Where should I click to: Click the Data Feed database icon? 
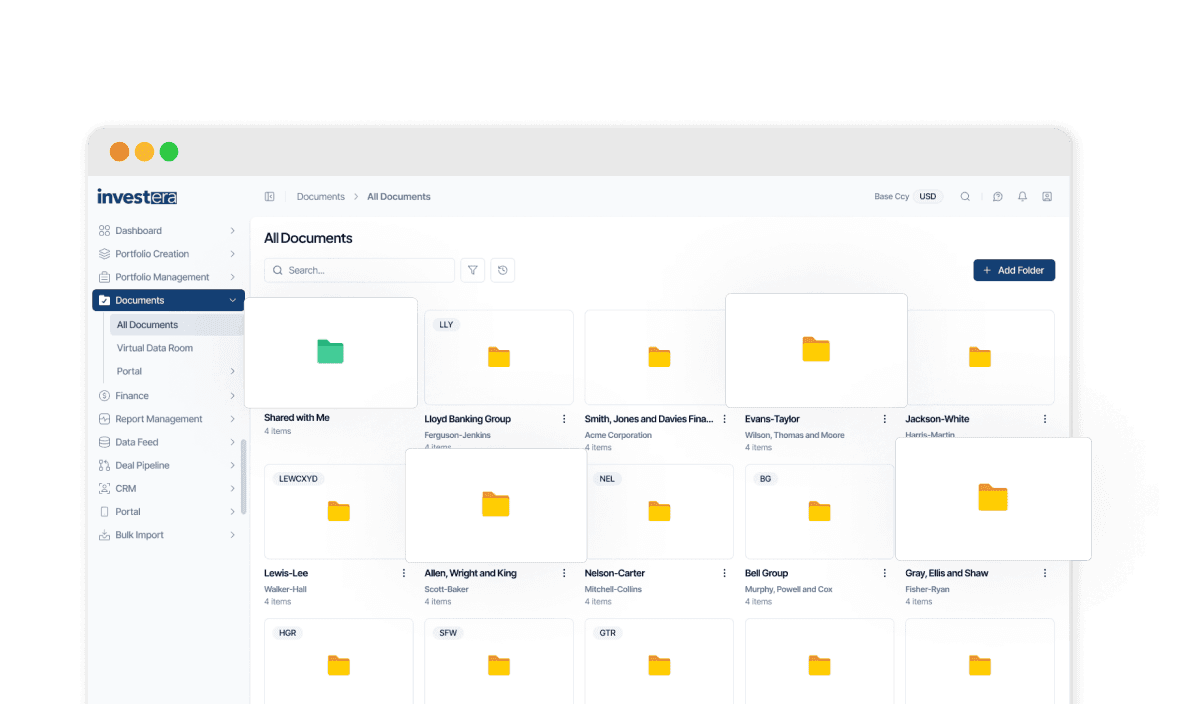tap(104, 443)
